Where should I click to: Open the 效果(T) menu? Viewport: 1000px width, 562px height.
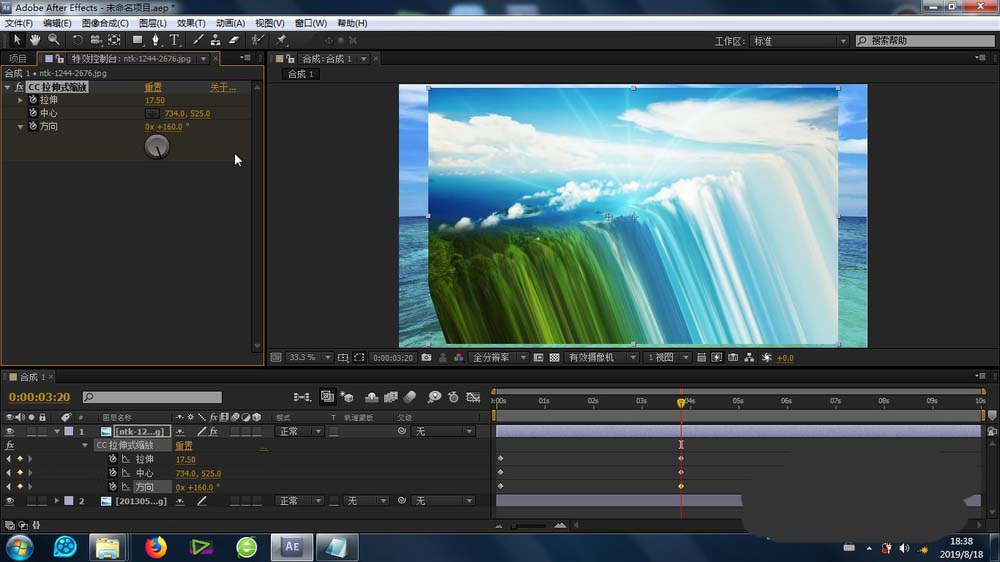tap(190, 23)
